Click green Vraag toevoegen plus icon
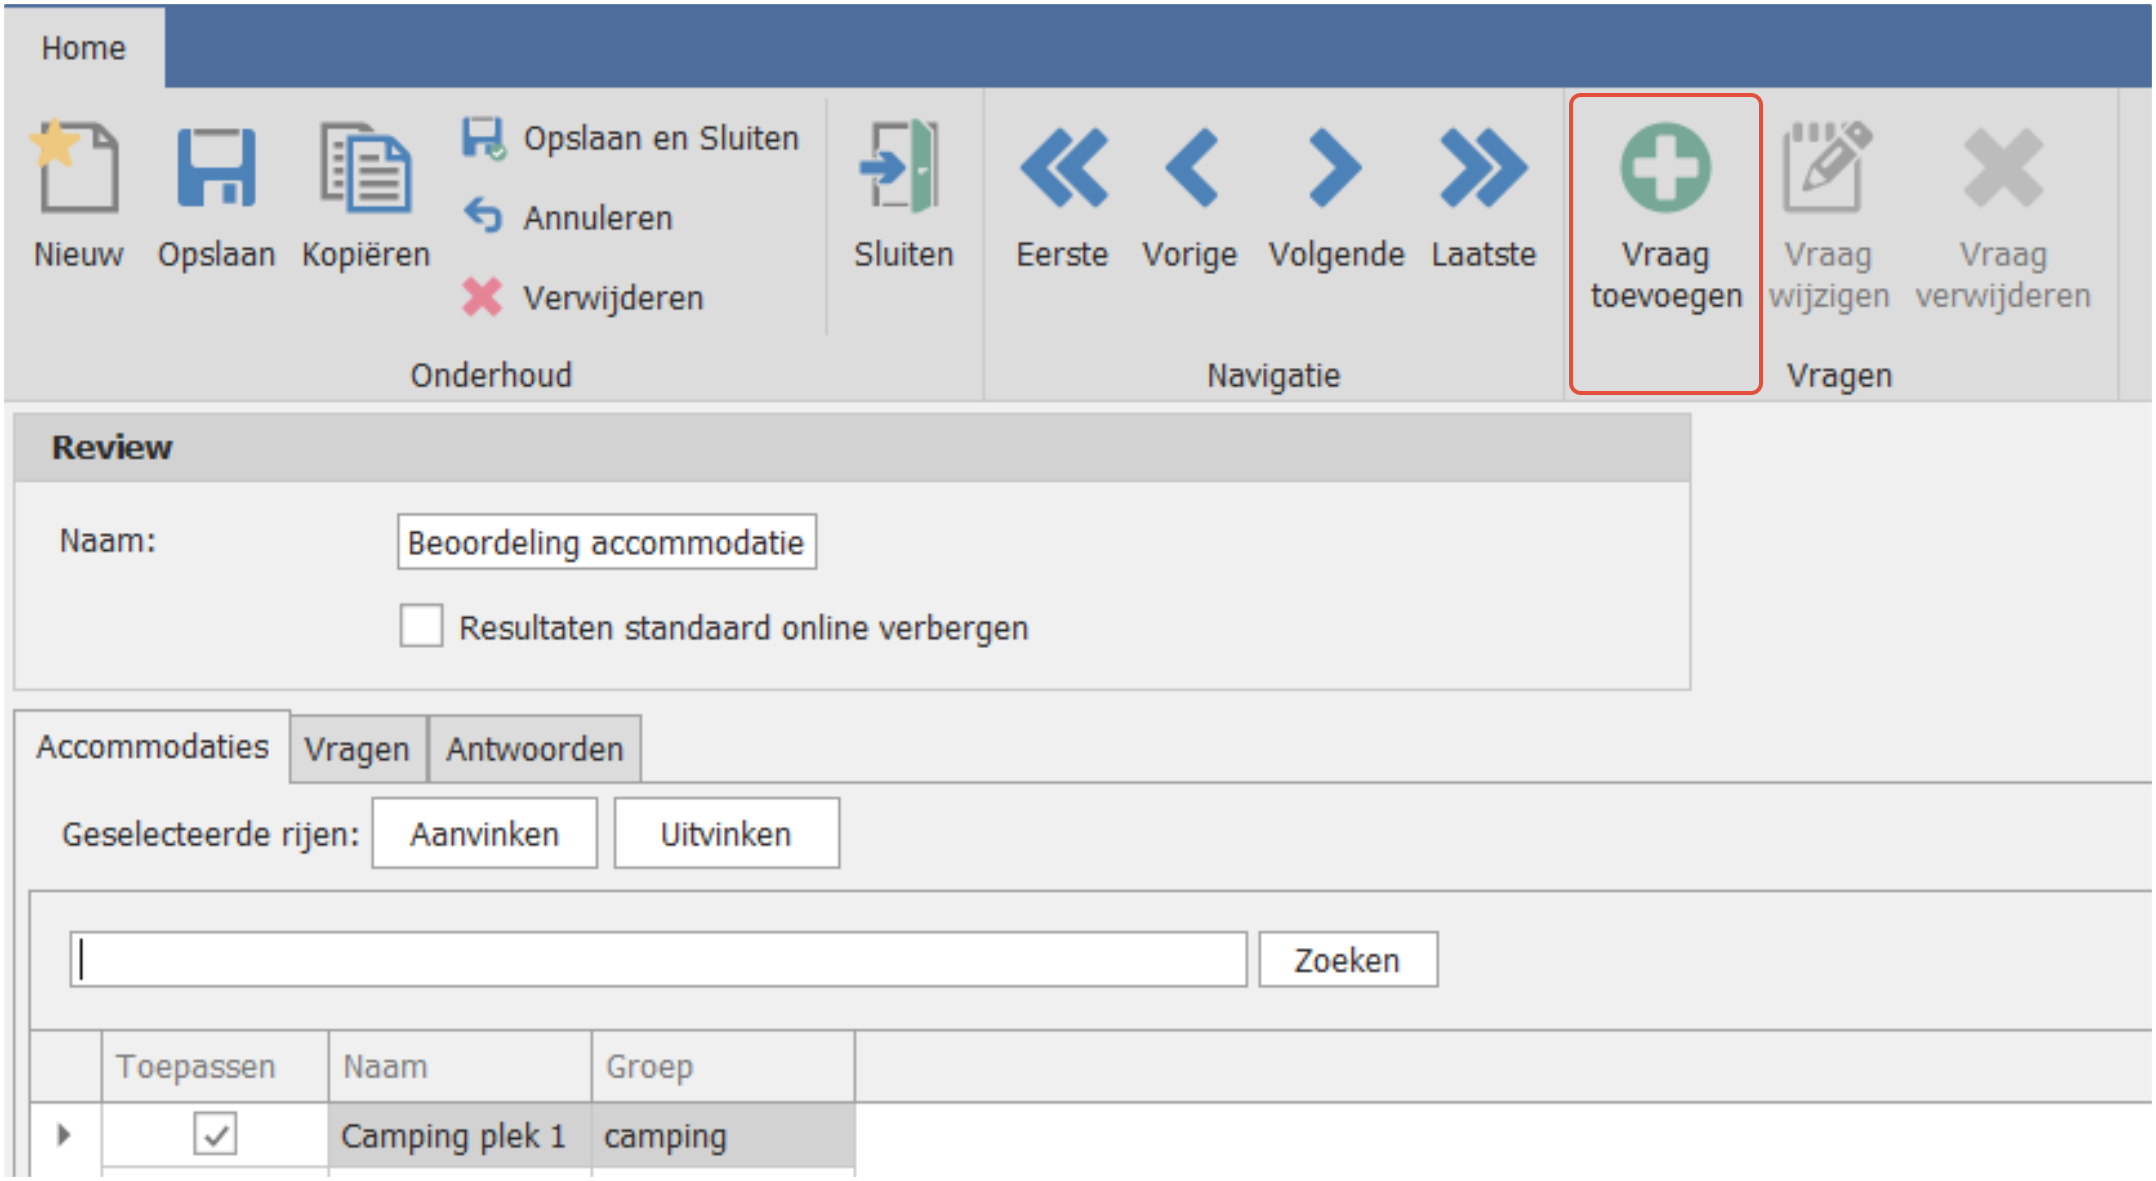 (1665, 168)
